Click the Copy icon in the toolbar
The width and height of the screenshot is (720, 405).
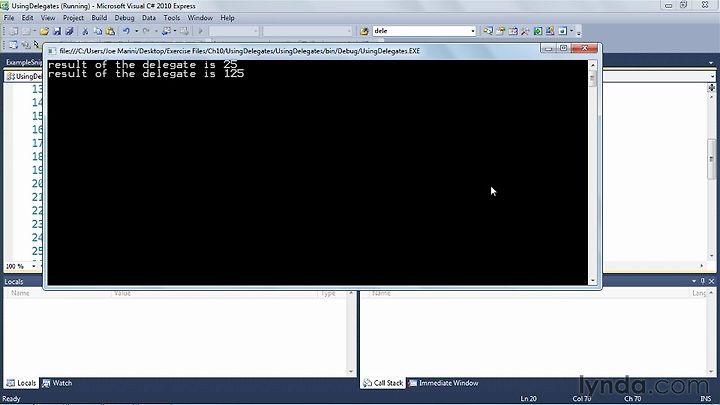pos(98,31)
